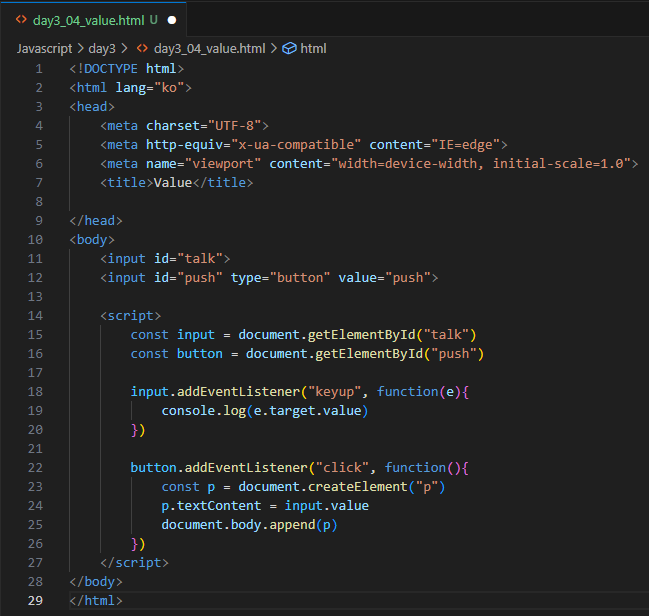649x616 pixels.
Task: Click the closing html tag on line 29
Action: [96, 601]
